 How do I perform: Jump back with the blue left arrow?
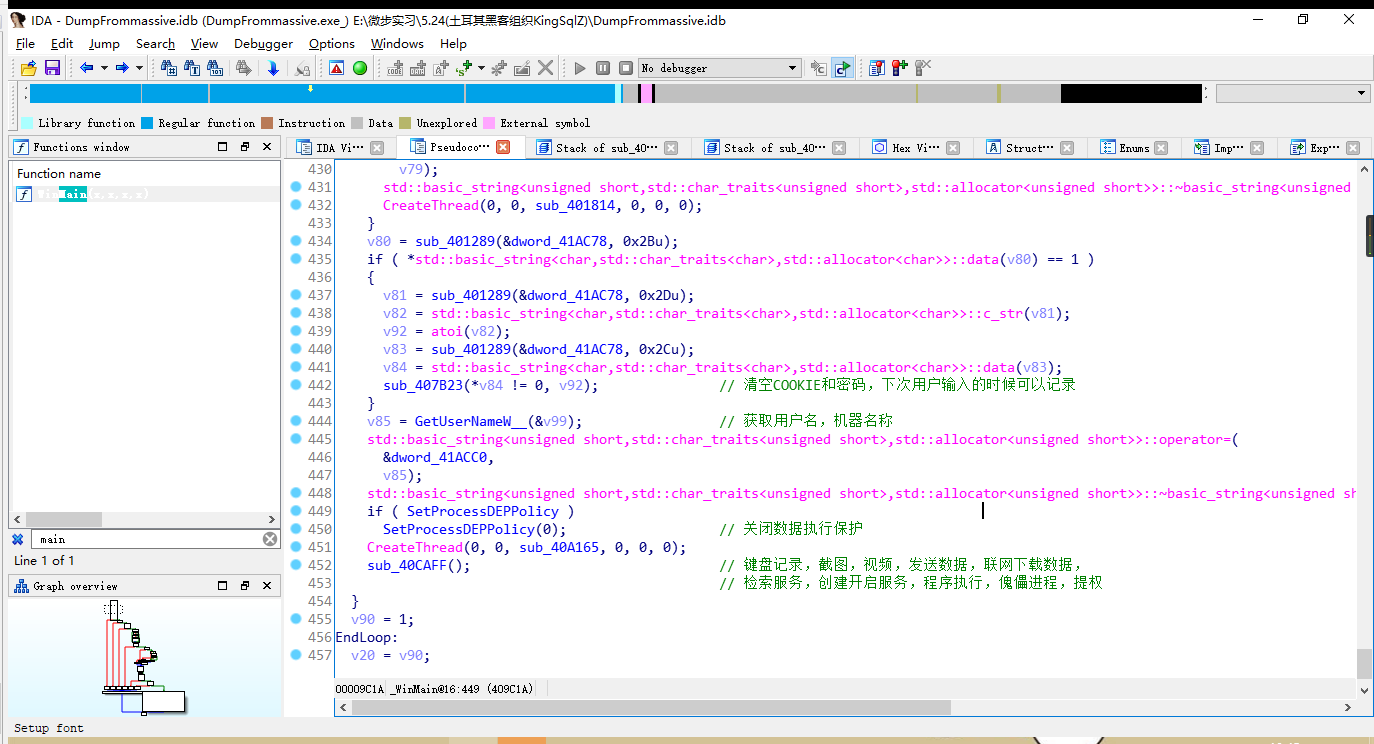tap(86, 68)
